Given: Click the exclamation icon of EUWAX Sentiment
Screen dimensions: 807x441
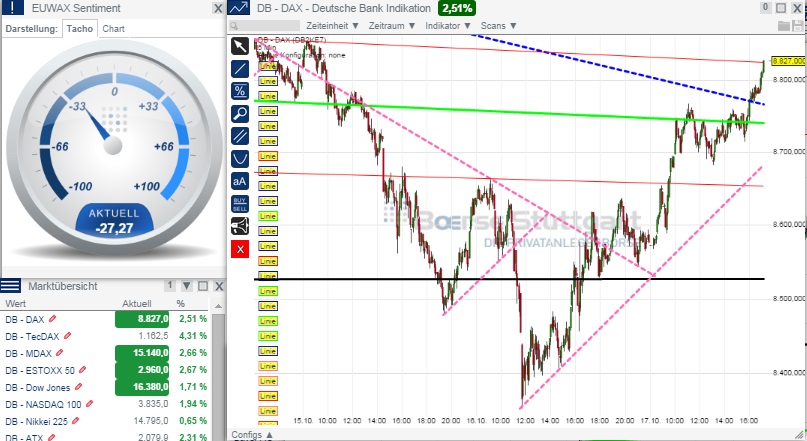Looking at the screenshot, I should (13, 8).
